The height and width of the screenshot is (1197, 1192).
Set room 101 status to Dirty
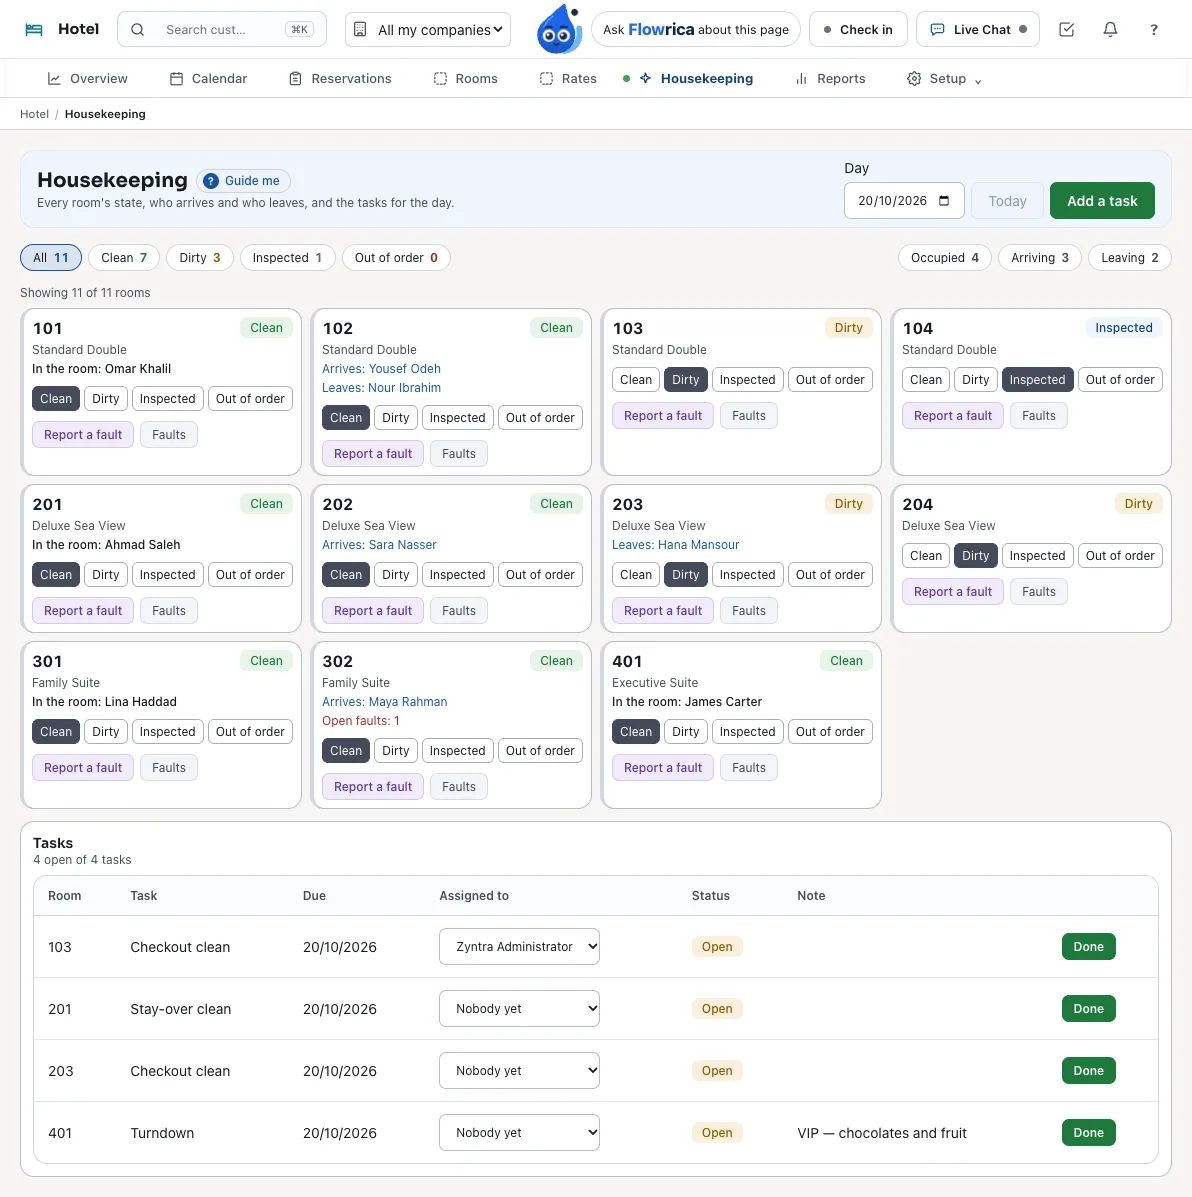click(105, 398)
